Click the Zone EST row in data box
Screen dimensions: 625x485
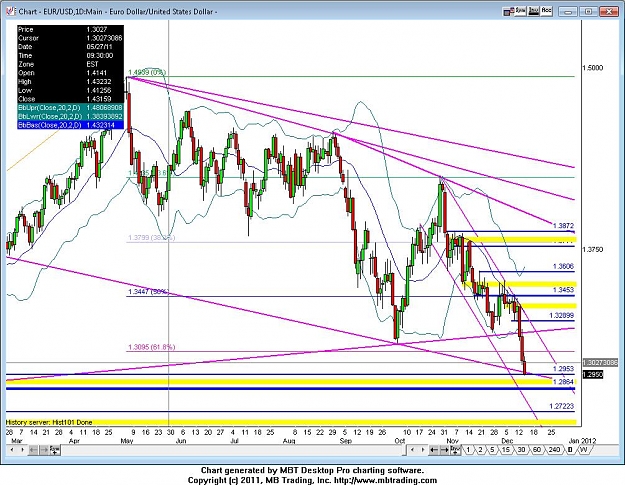point(70,64)
